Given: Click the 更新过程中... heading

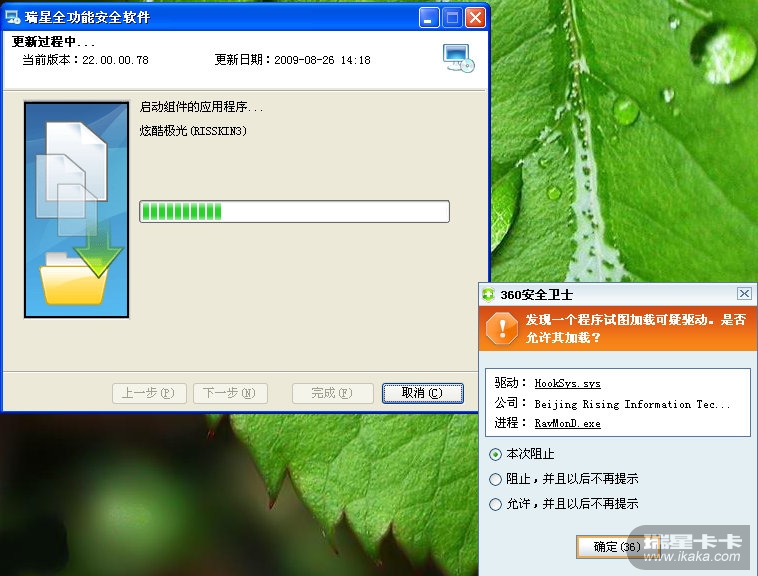Looking at the screenshot, I should pos(53,42).
